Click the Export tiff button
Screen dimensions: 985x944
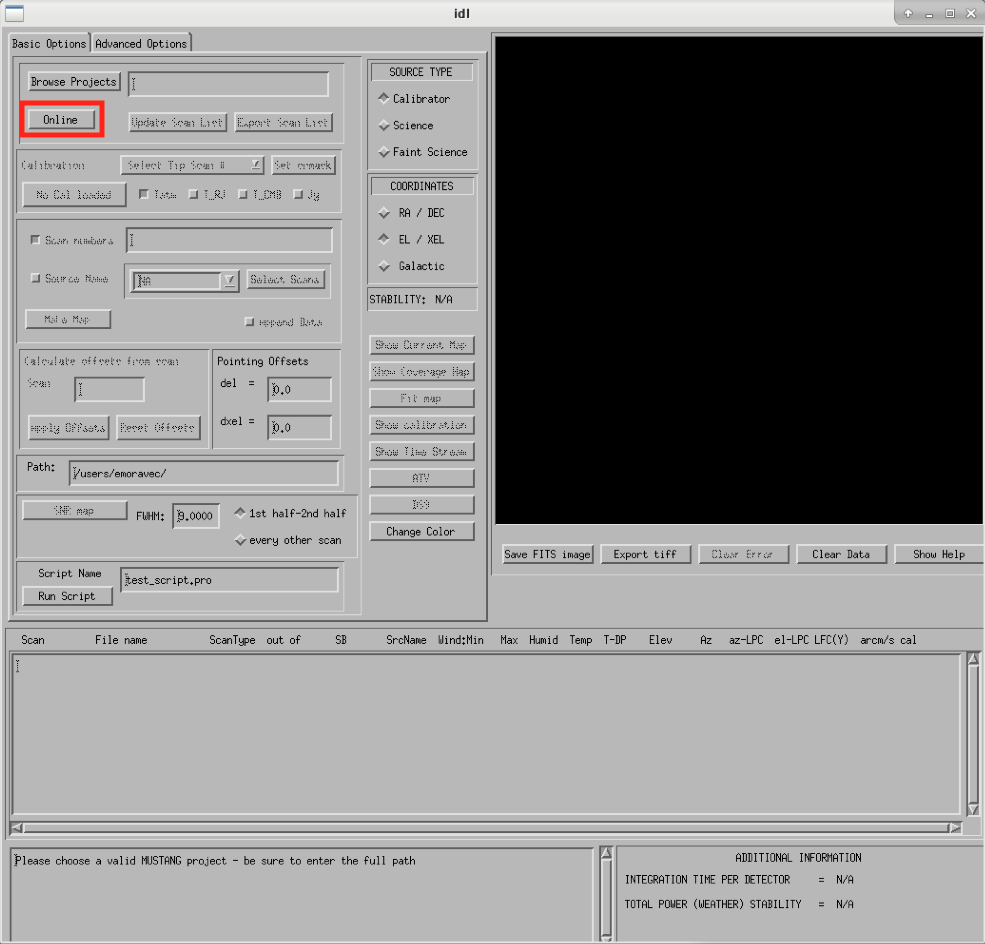pyautogui.click(x=645, y=555)
